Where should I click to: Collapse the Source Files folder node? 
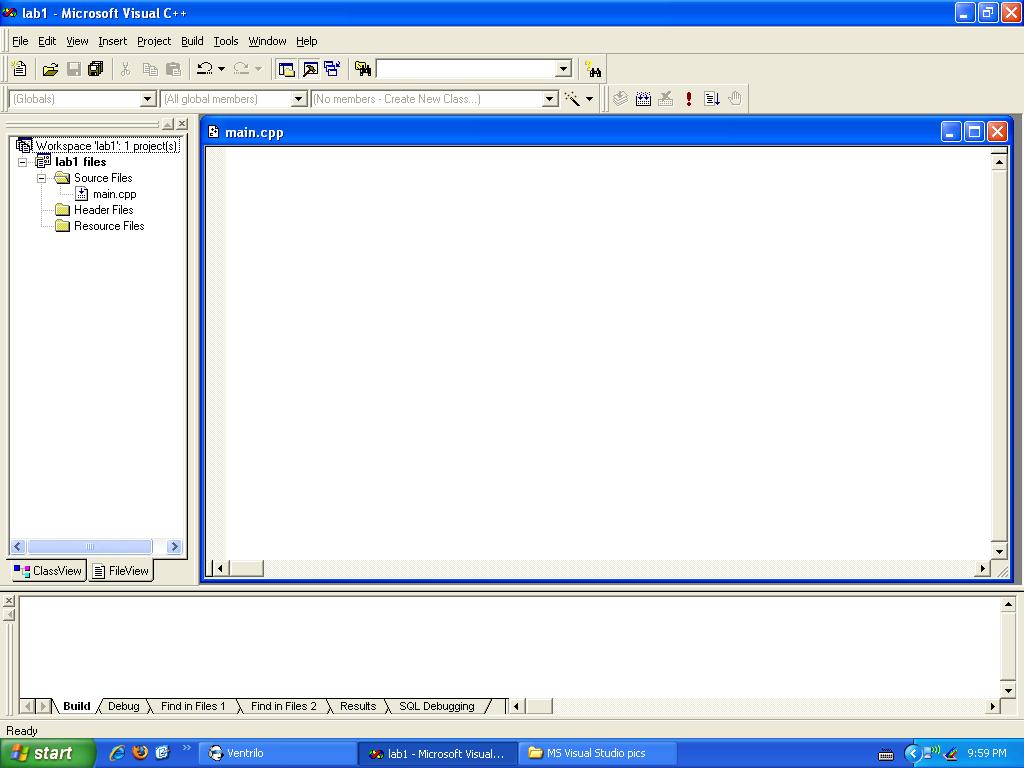pyautogui.click(x=42, y=178)
